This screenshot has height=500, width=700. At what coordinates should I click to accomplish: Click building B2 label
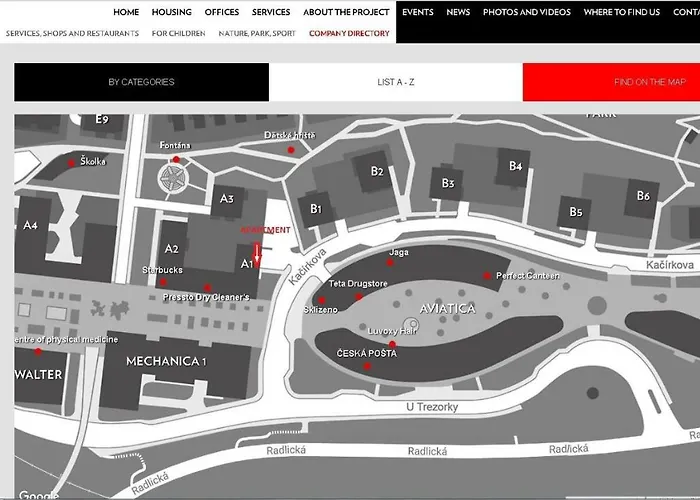point(377,171)
